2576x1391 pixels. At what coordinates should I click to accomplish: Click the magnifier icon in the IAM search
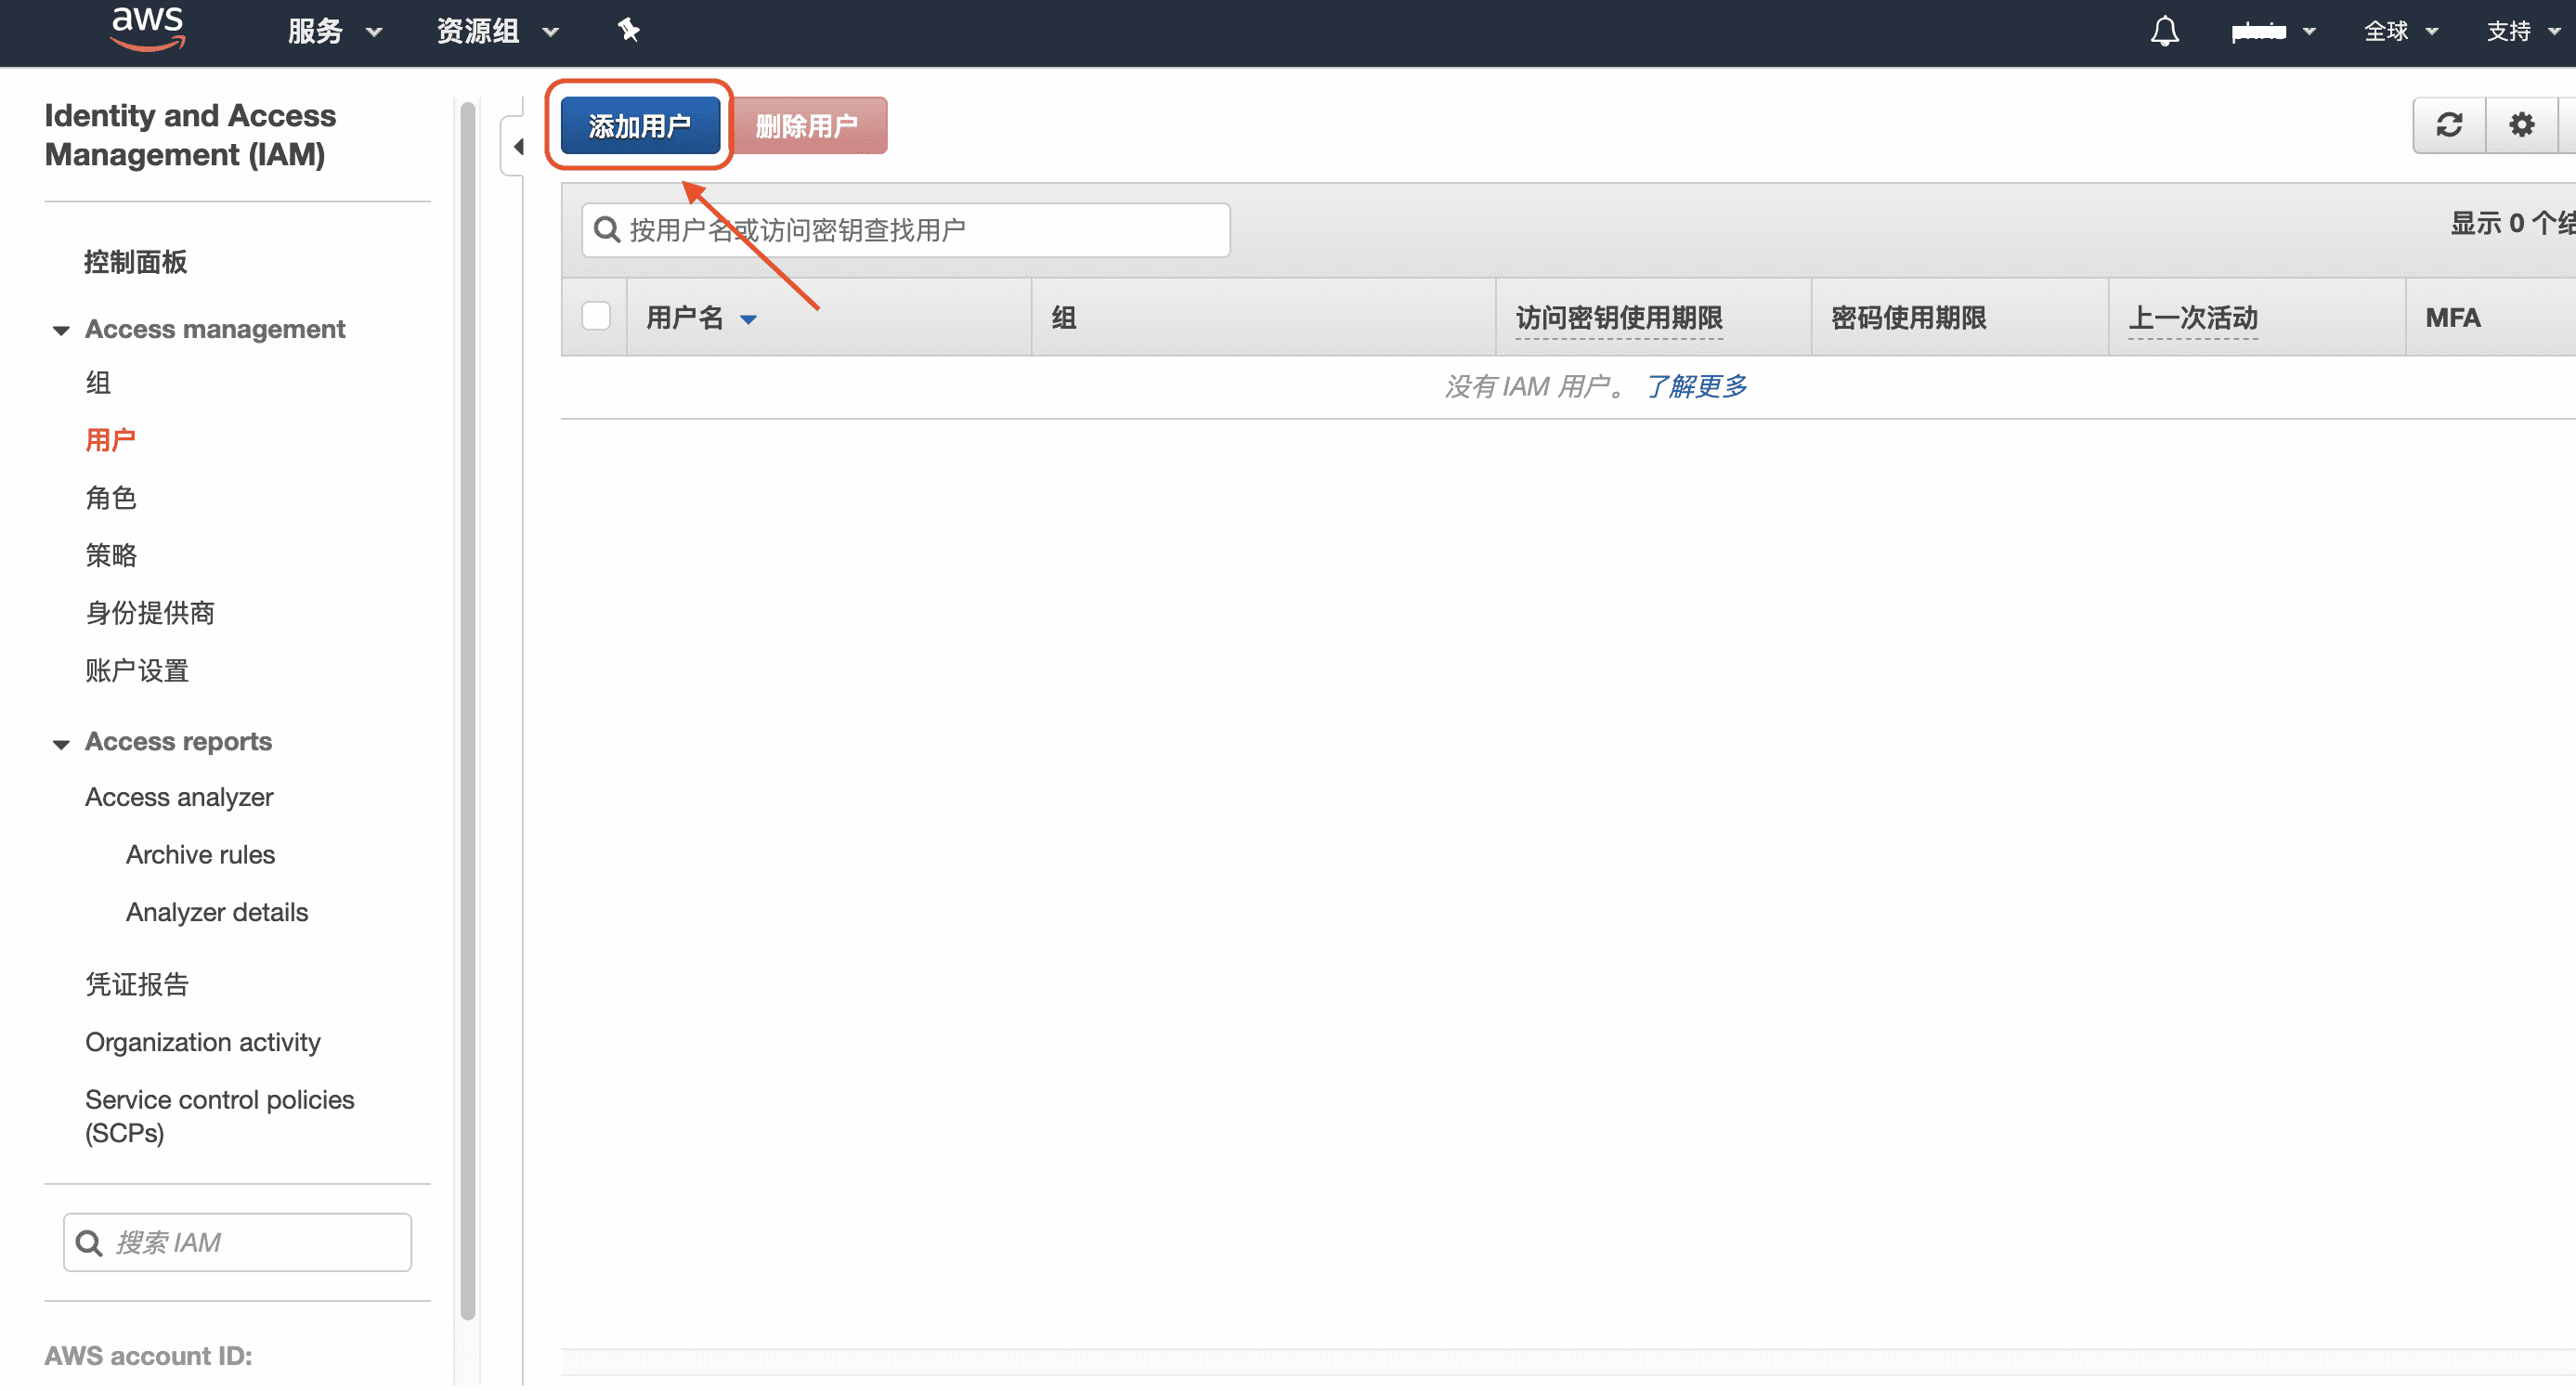pyautogui.click(x=89, y=1243)
